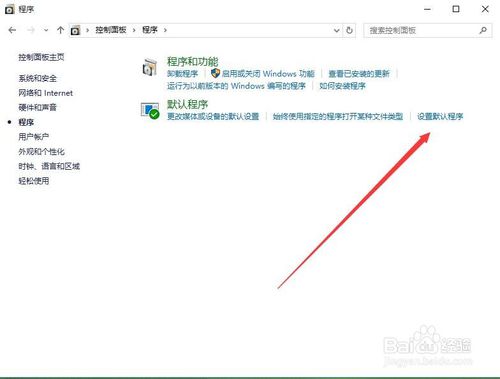Screen dimensions: 500x379
Task: Click the Control Panel icon in address bar
Action: tap(76, 30)
